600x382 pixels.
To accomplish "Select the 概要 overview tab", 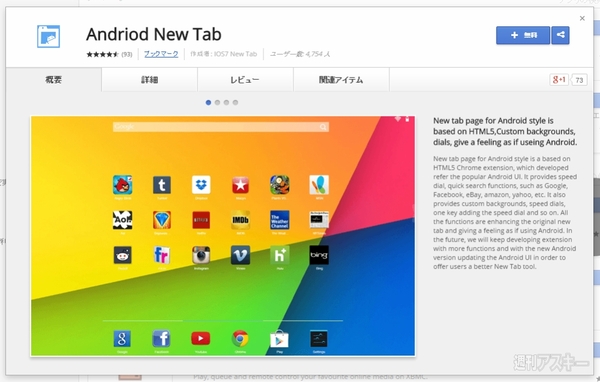I will pyautogui.click(x=54, y=80).
